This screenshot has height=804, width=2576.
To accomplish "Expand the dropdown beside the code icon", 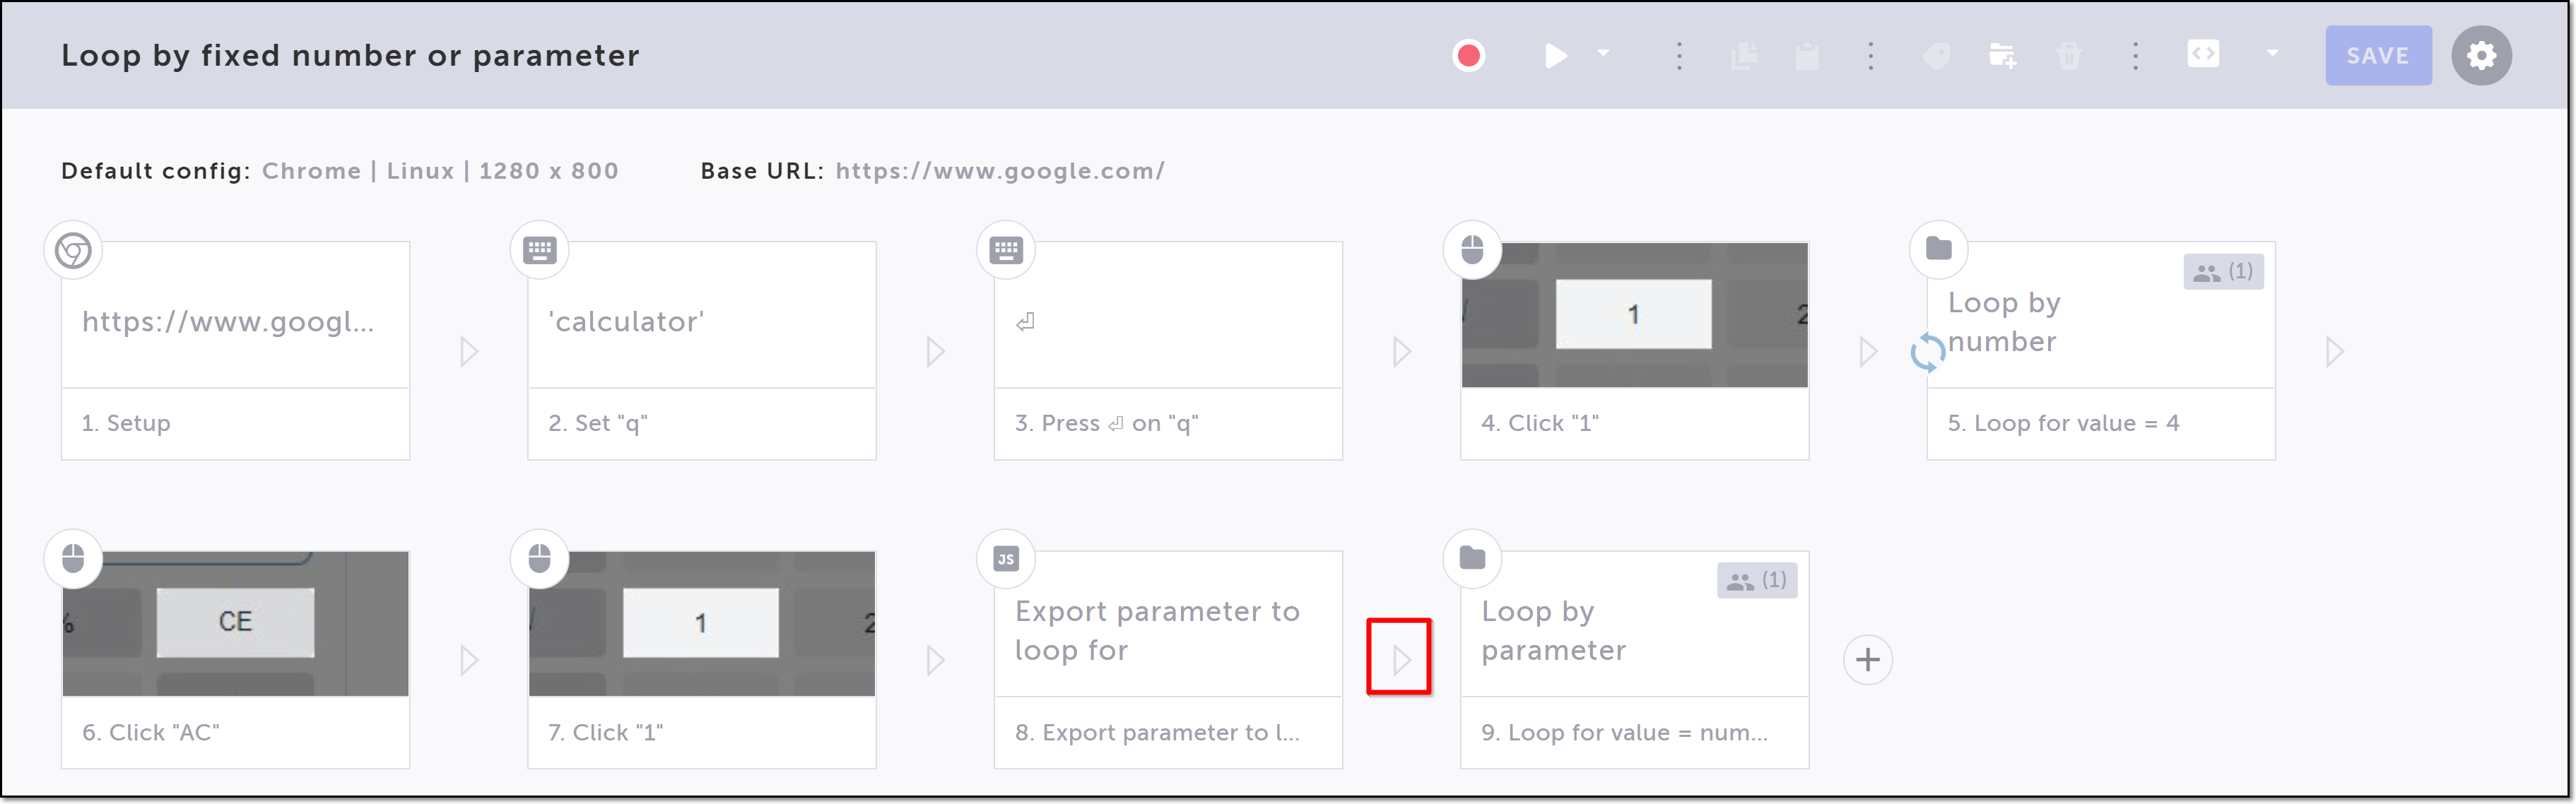I will (2272, 54).
